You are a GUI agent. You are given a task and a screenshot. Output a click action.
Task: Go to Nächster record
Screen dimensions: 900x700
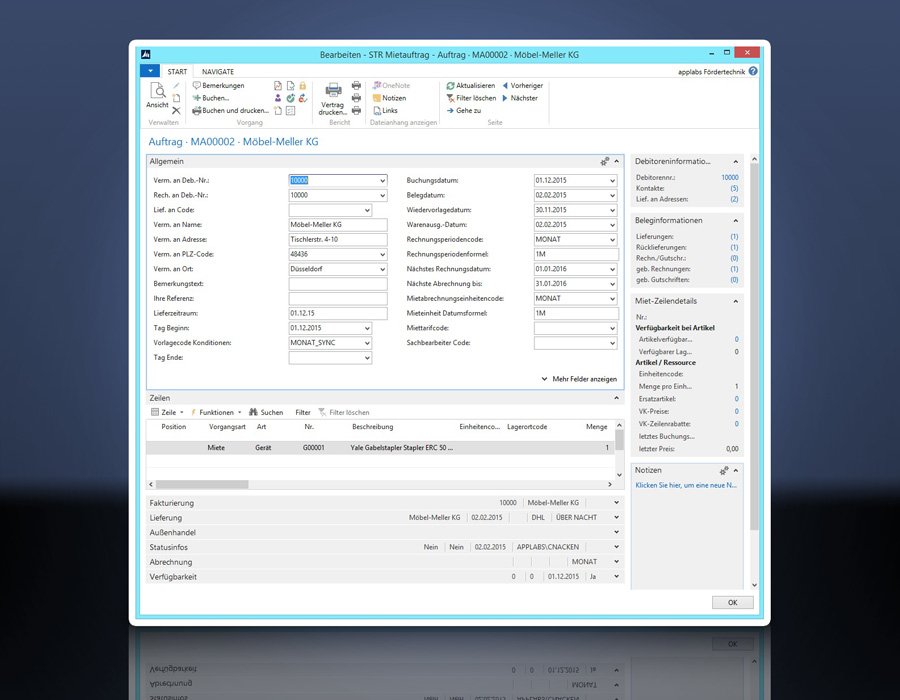tap(520, 98)
